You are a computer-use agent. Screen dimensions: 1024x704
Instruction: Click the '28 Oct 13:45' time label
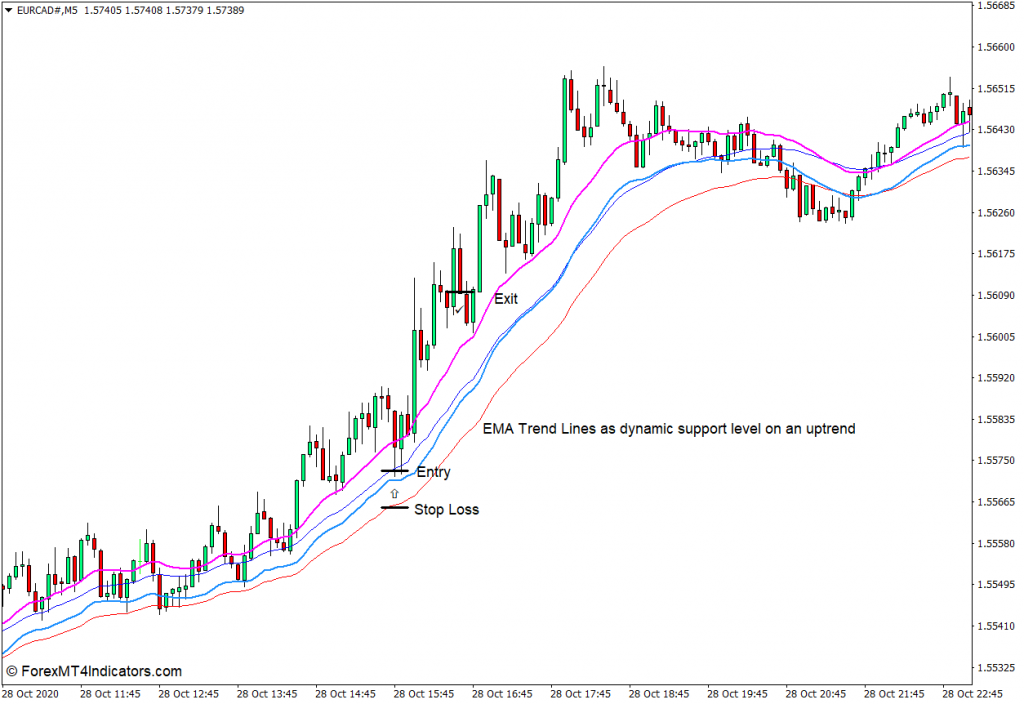(267, 694)
